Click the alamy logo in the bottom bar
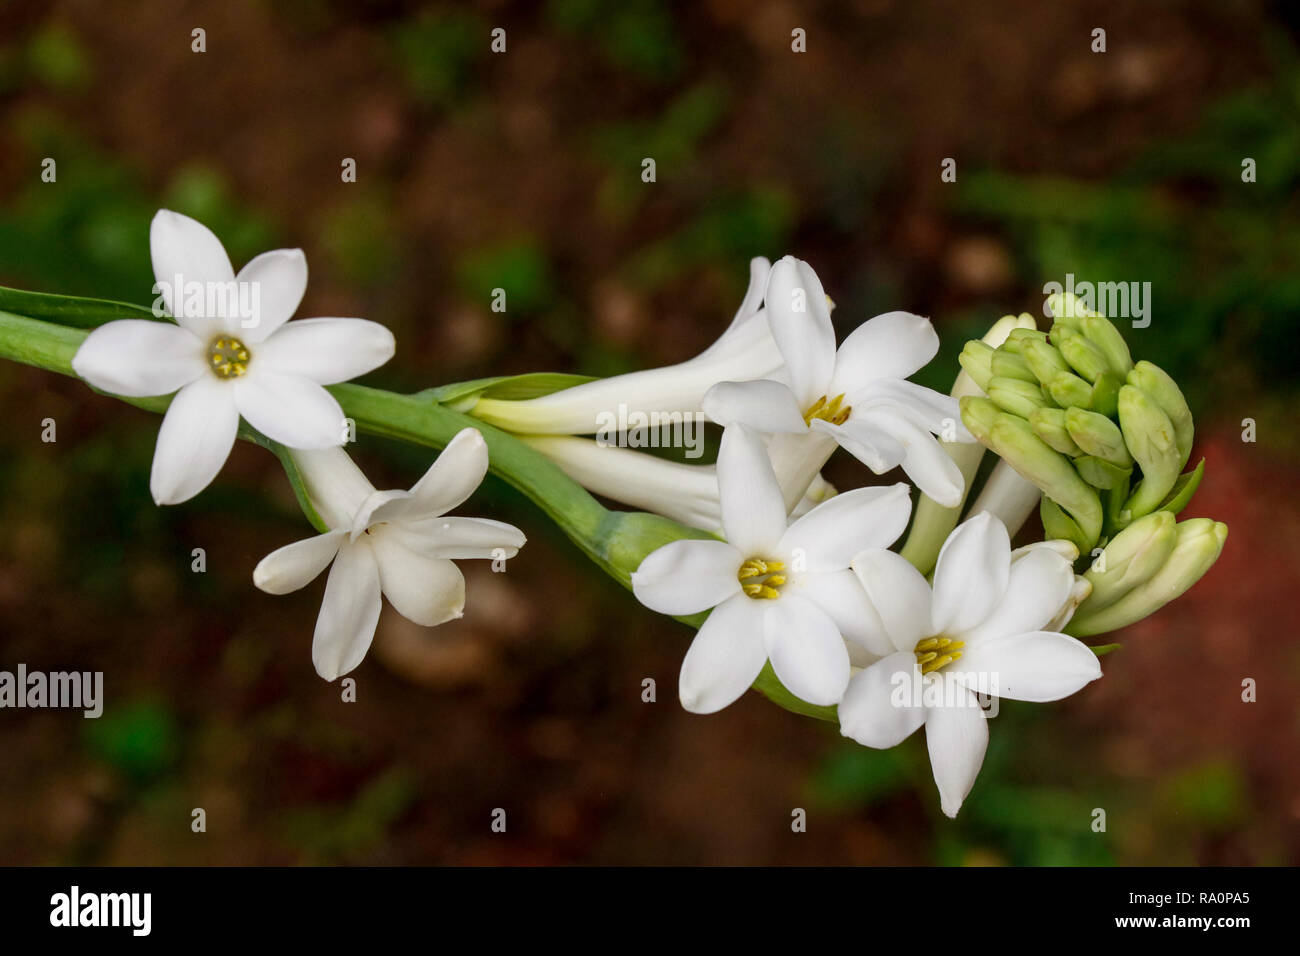1300x956 pixels. click(x=101, y=911)
